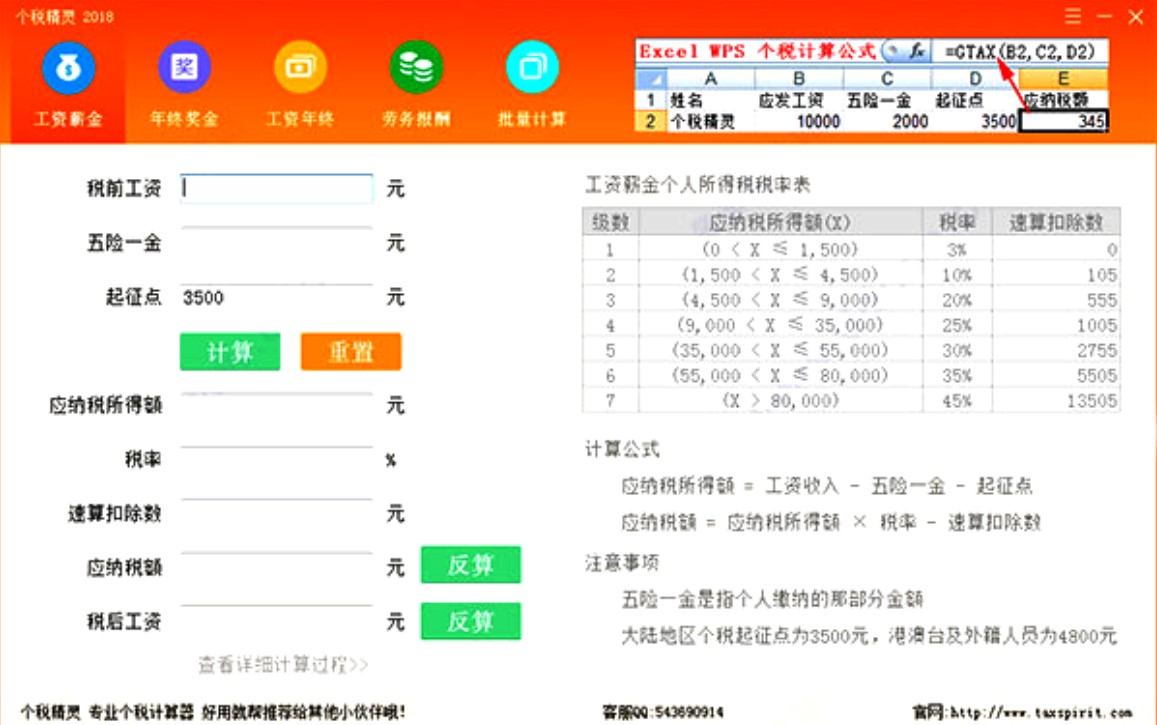Click the 工资薪金个人所得税税率表 heading
This screenshot has height=725, width=1157.
[x=697, y=184]
